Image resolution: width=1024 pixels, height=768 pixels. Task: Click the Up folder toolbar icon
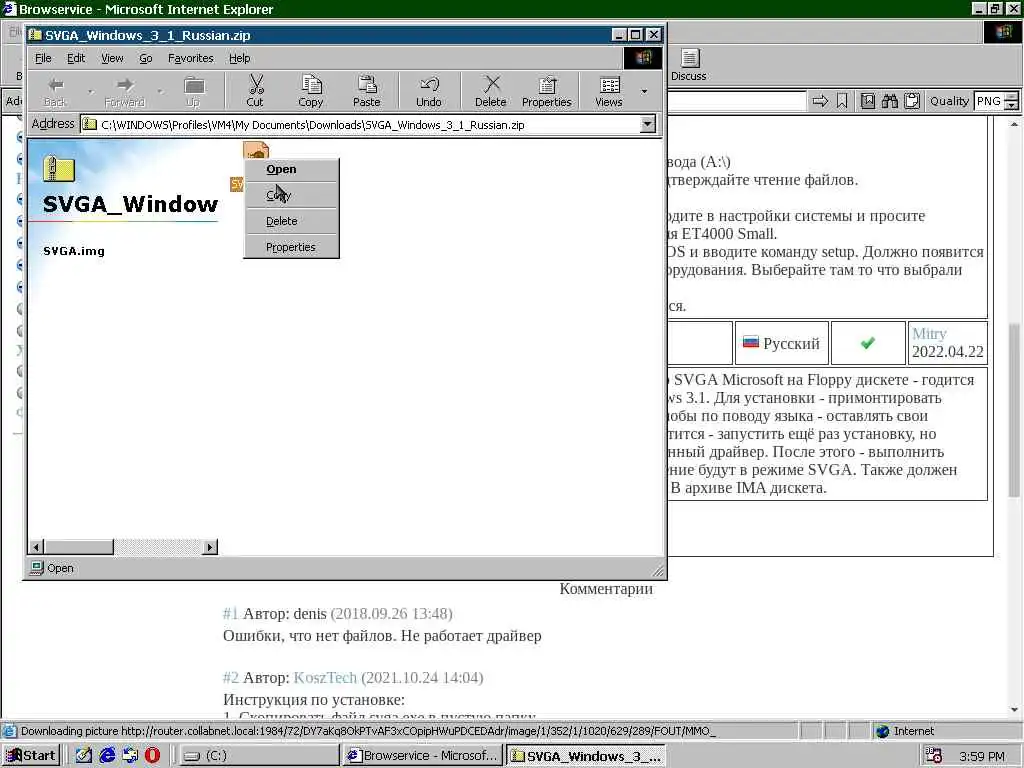click(x=193, y=91)
